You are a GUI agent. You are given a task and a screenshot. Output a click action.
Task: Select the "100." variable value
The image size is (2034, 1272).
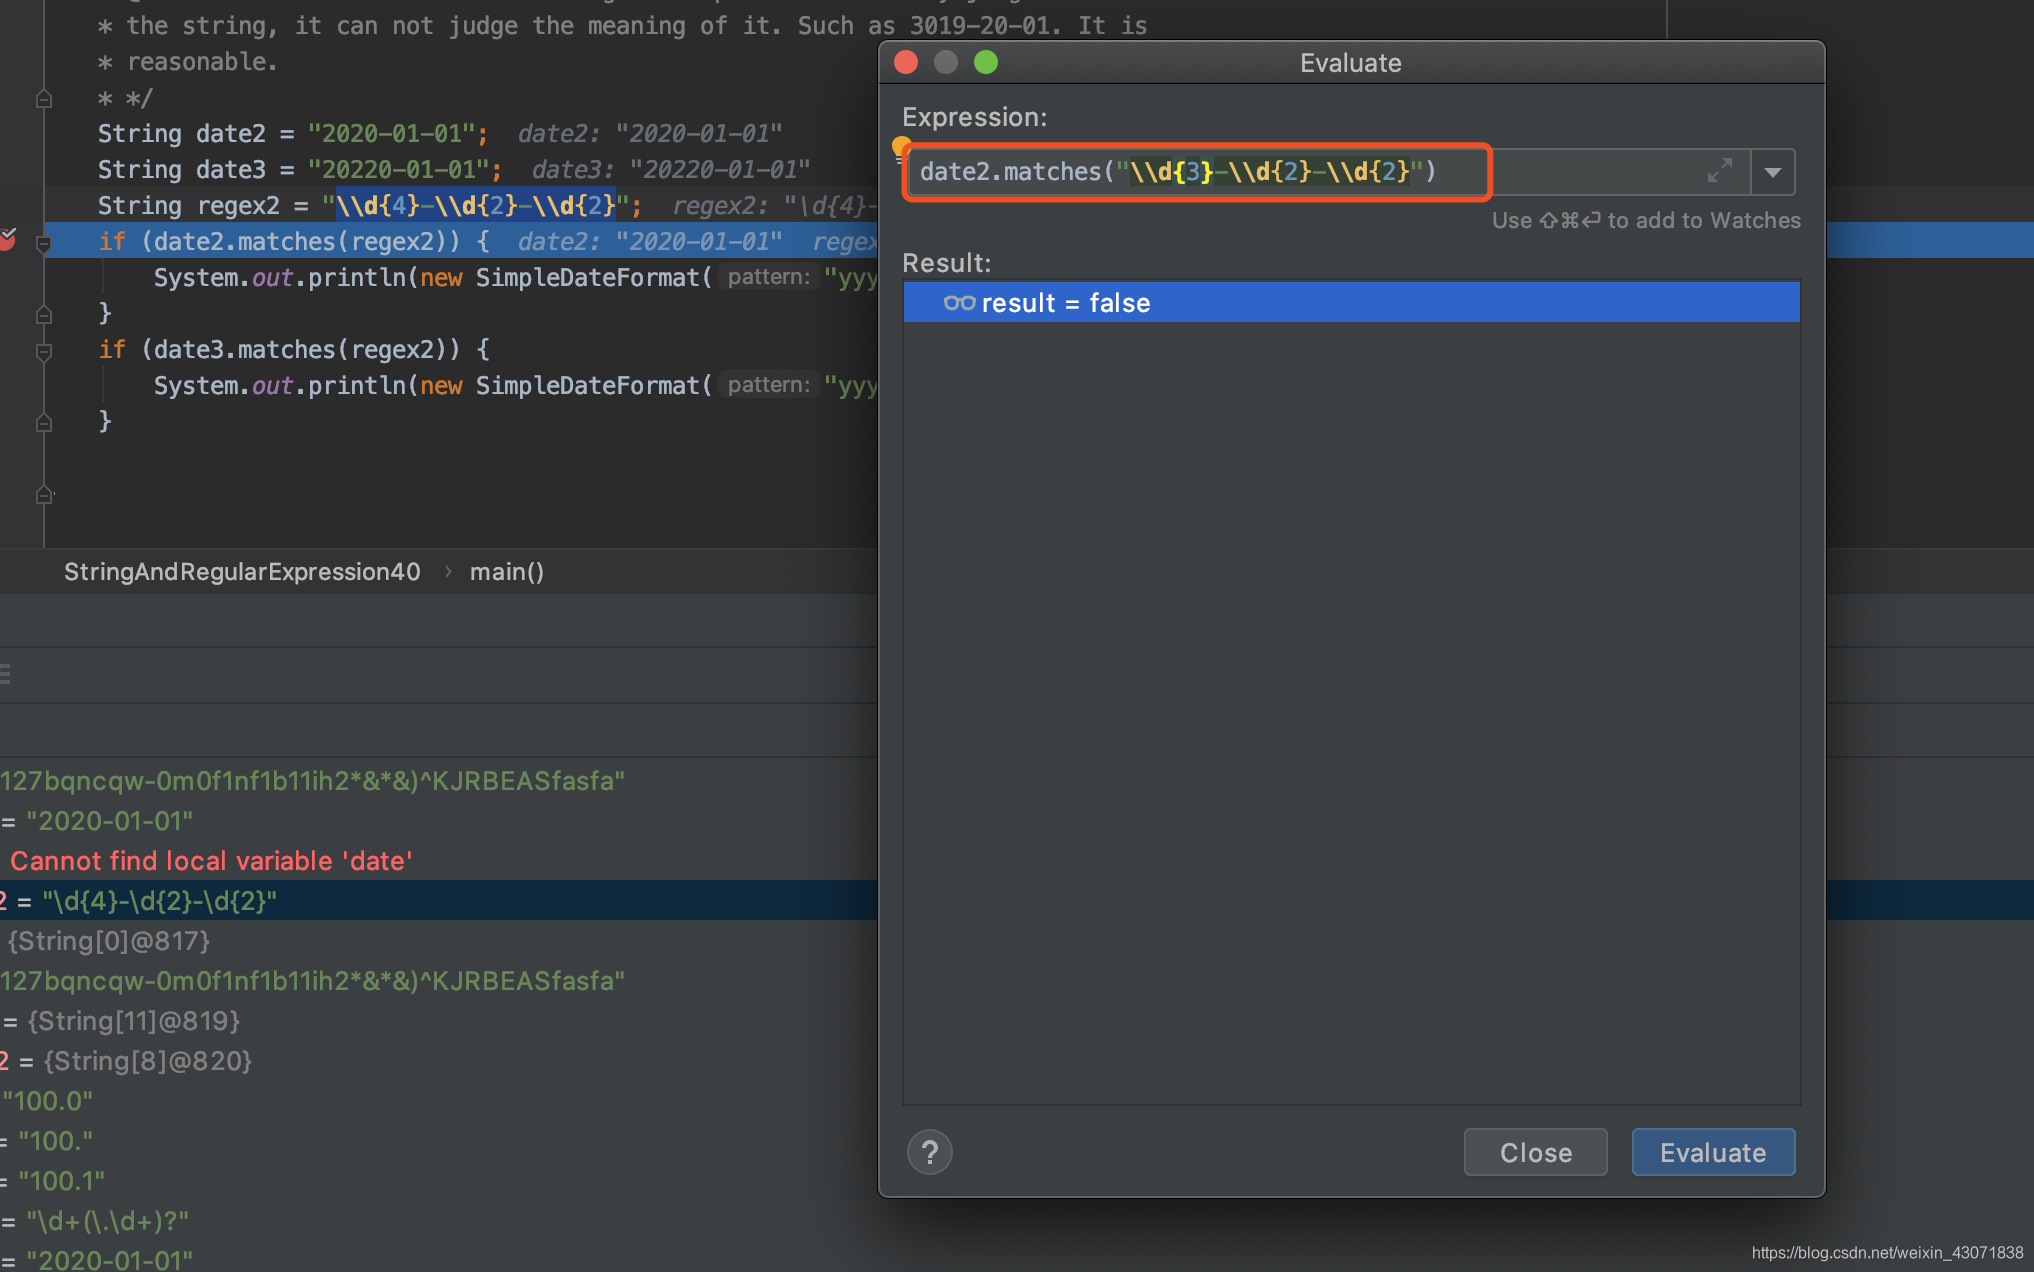56,1140
